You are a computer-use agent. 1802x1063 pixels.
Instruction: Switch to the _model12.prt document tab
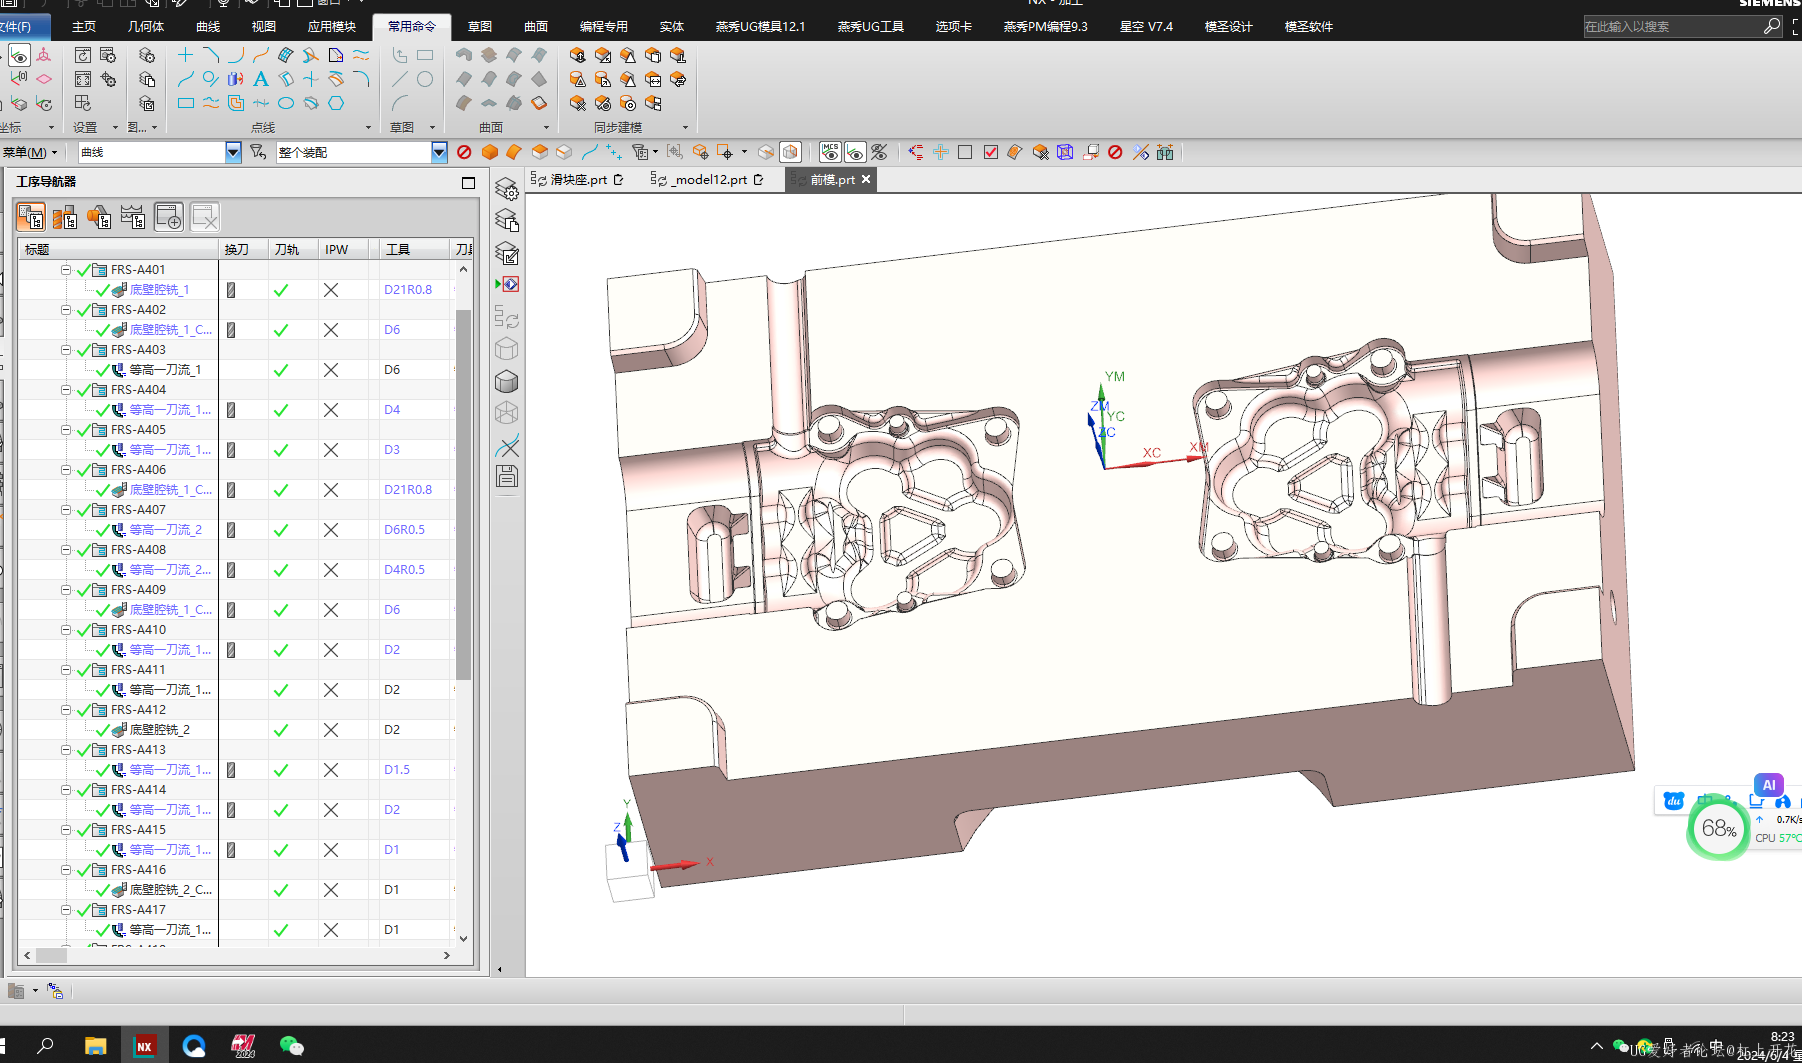pyautogui.click(x=708, y=180)
